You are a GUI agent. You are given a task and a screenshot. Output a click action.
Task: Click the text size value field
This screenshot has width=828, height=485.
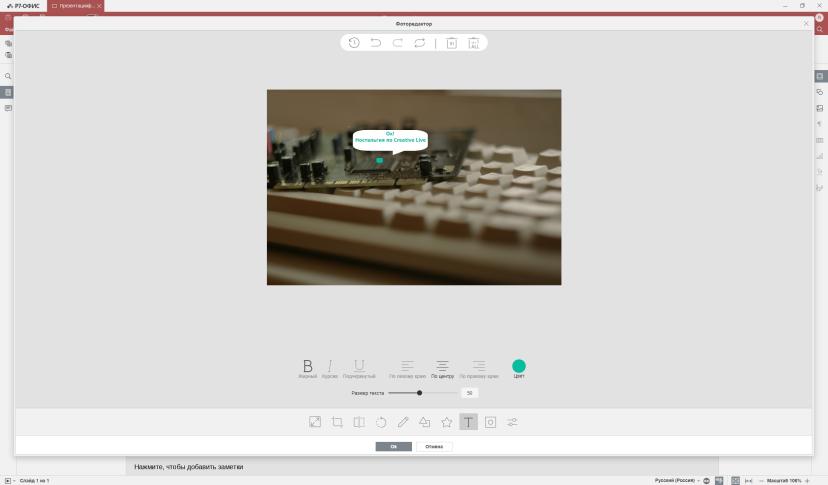[x=469, y=393]
